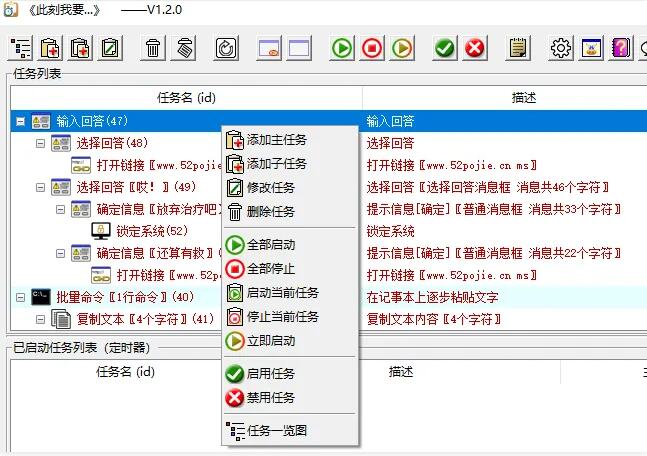
Task: Click the 描述 column header in task list
Action: tap(523, 97)
